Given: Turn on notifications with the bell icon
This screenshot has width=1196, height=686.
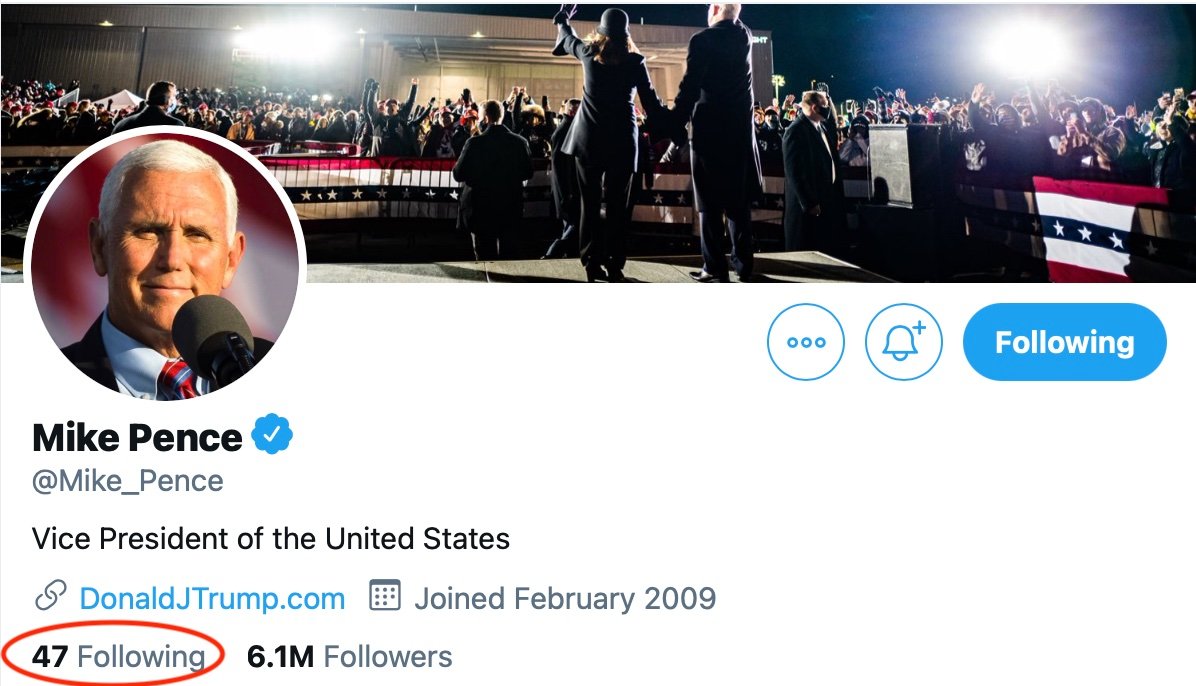Looking at the screenshot, I should pos(903,342).
